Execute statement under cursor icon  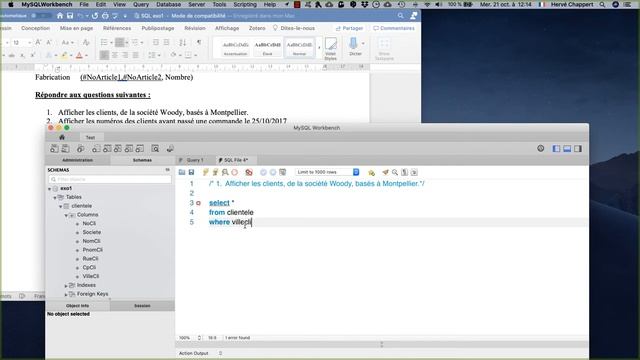click(215, 172)
